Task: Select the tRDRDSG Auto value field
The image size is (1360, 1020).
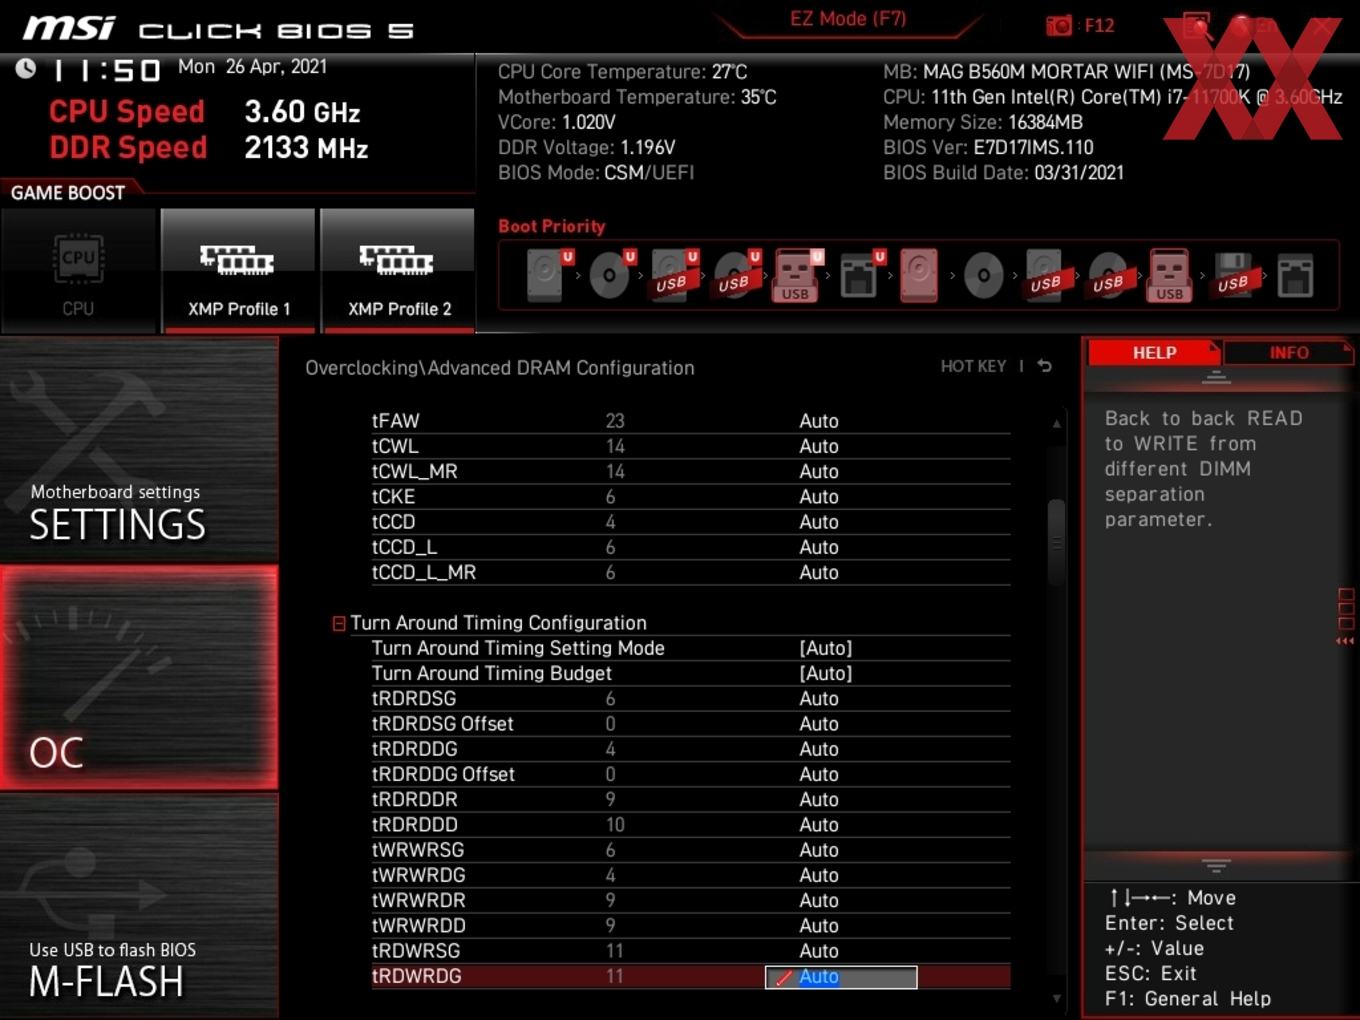Action: [x=819, y=698]
